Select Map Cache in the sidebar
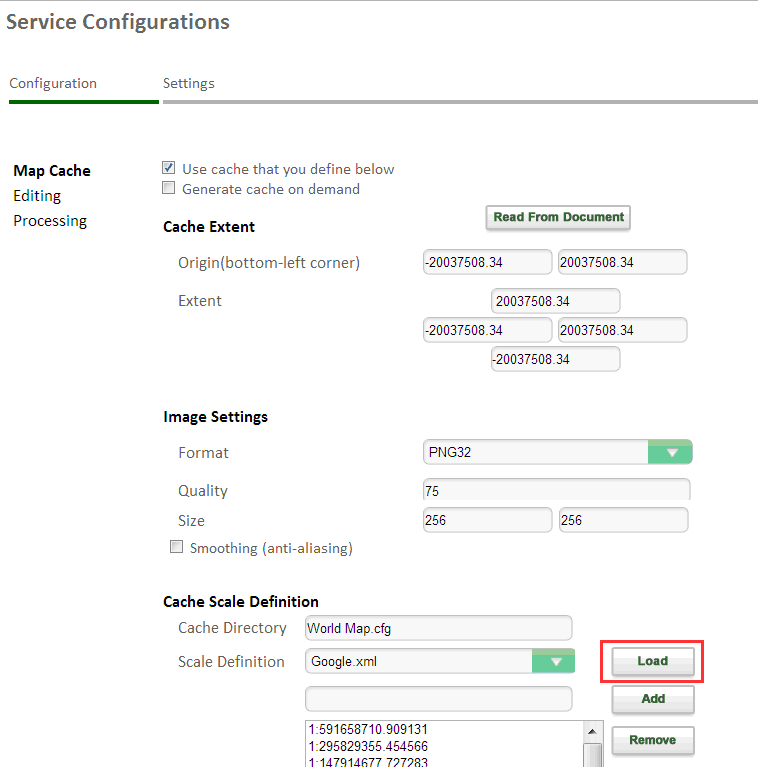This screenshot has height=768, width=758. click(x=52, y=171)
